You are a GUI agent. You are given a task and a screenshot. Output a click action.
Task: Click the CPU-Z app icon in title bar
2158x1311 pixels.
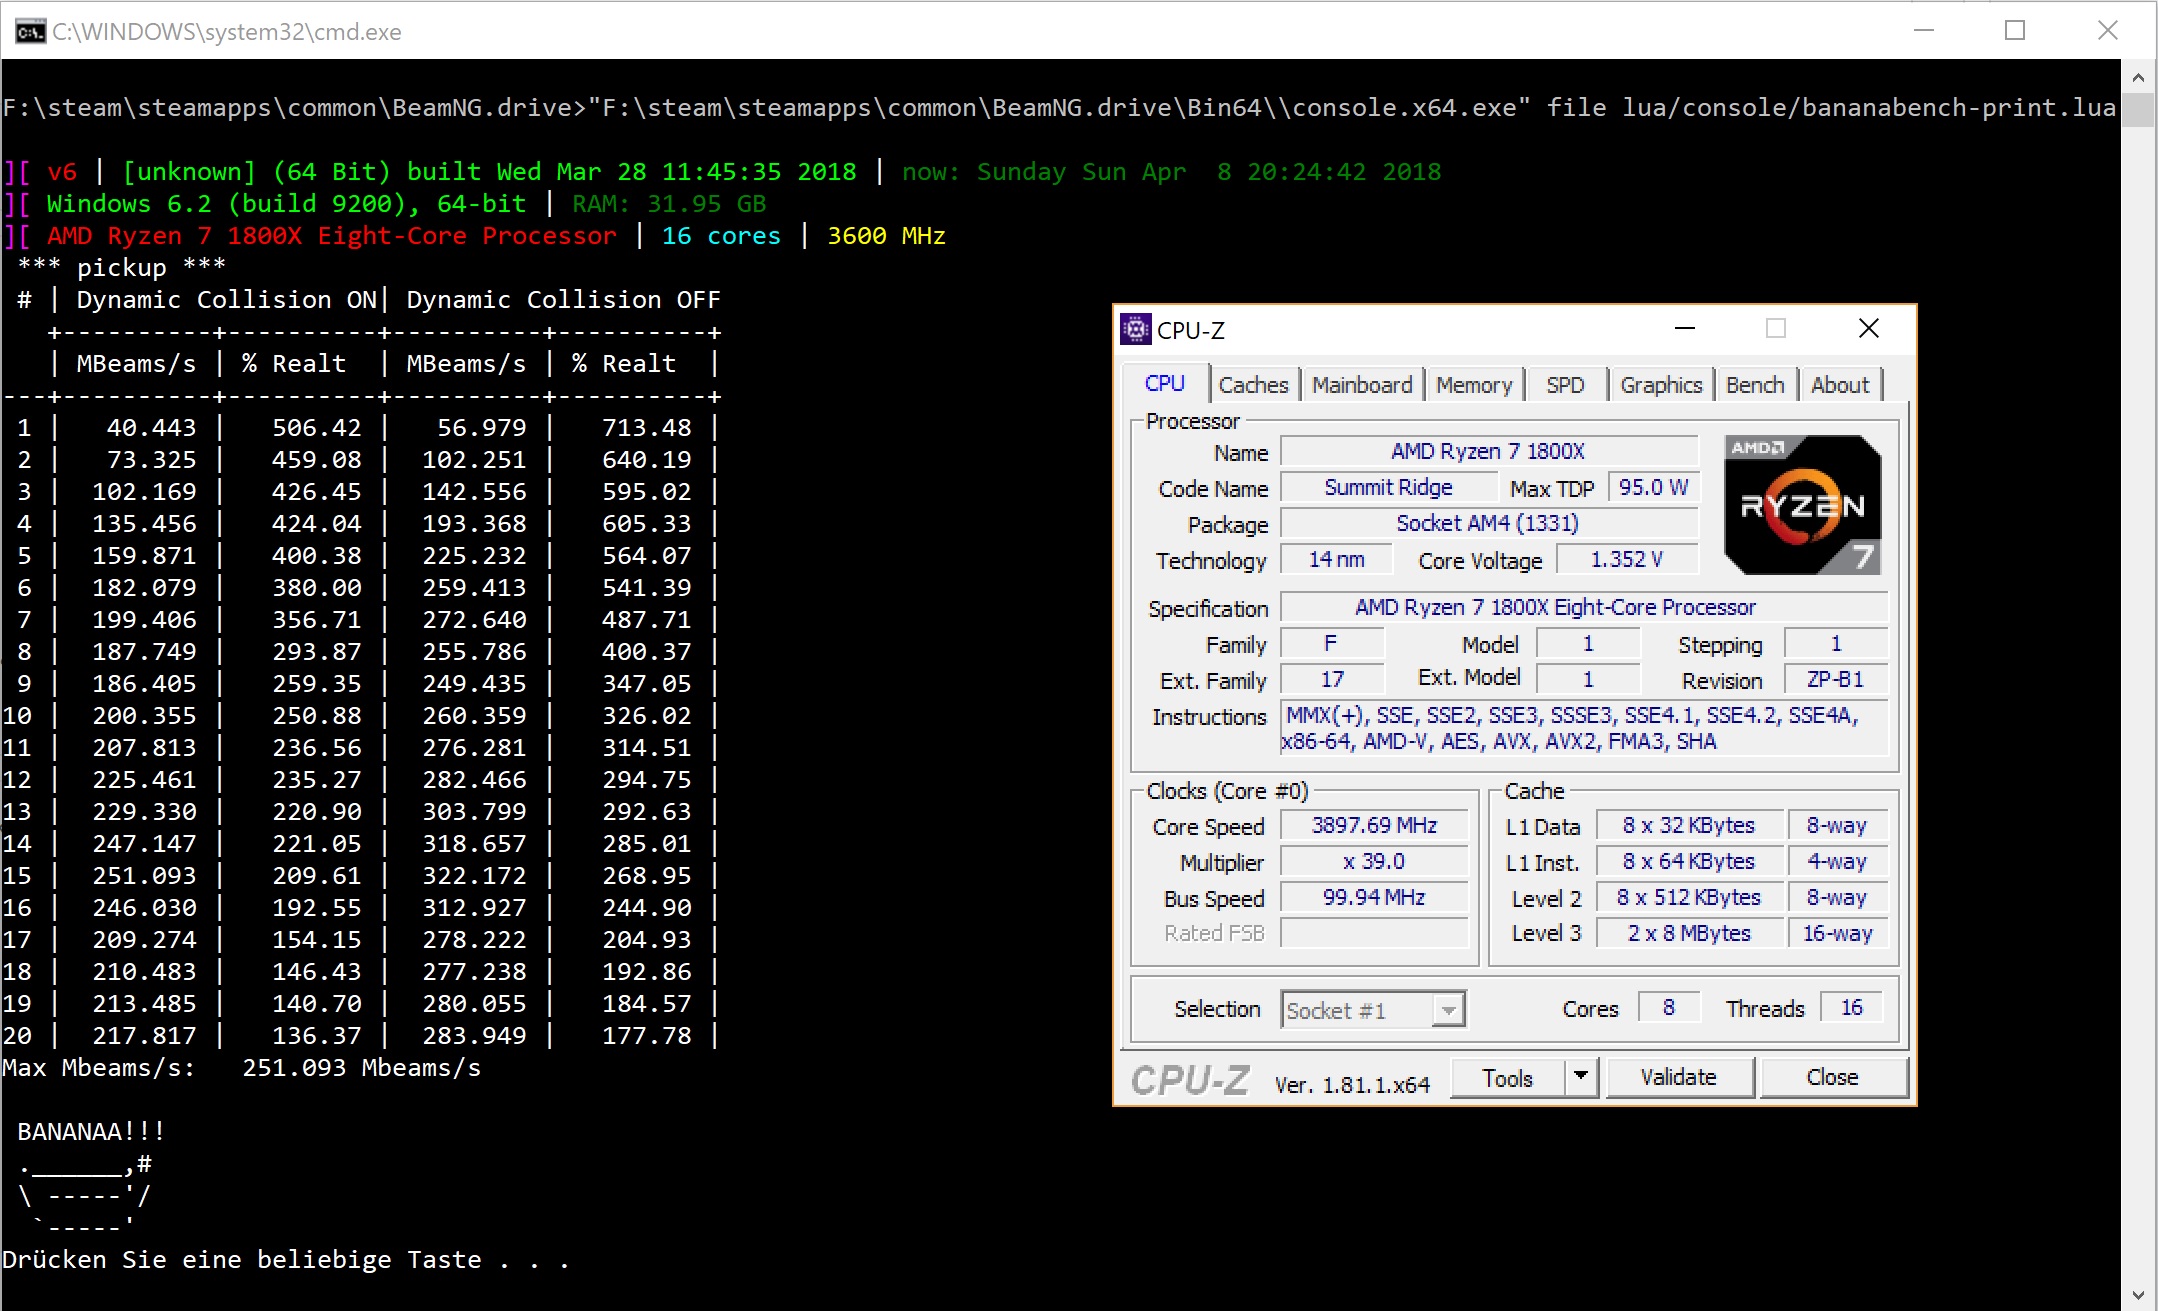coord(1135,329)
